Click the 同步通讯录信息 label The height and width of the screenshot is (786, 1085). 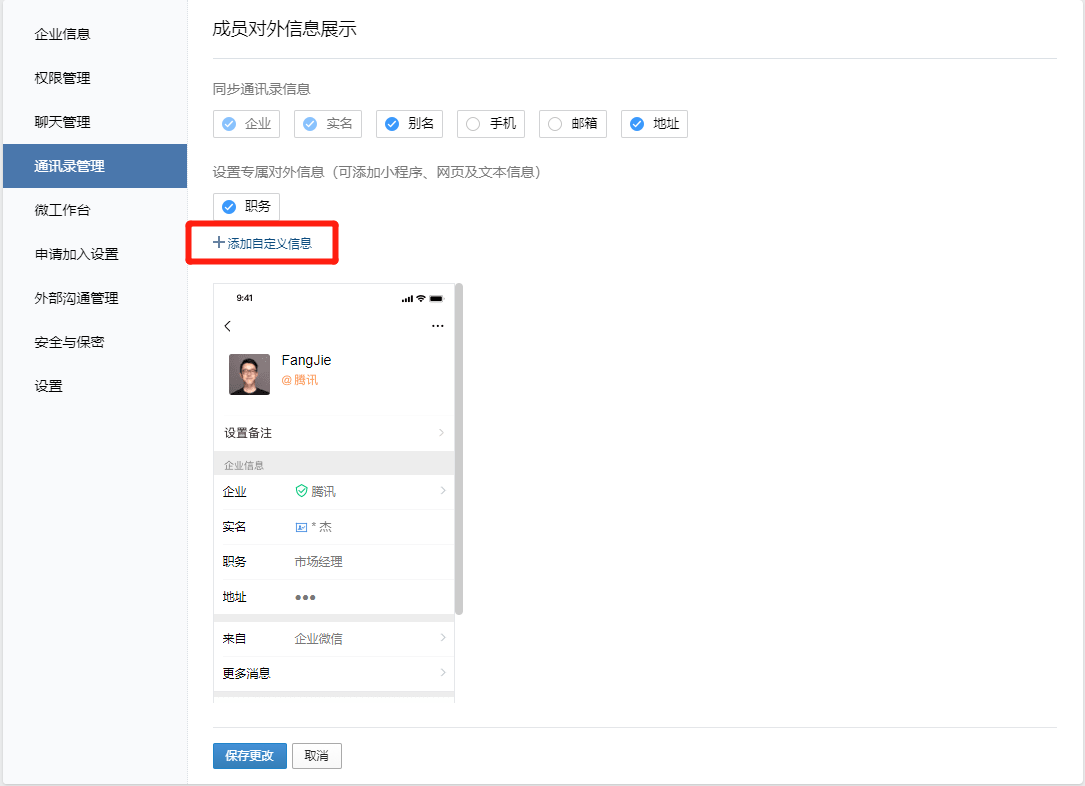pyautogui.click(x=262, y=89)
